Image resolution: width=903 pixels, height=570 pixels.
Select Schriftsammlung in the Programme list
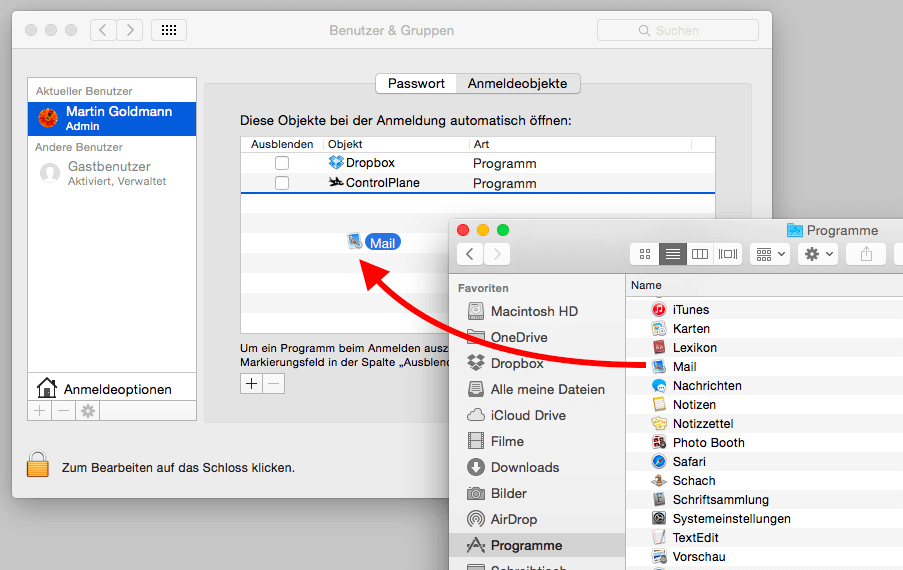[x=764, y=500]
